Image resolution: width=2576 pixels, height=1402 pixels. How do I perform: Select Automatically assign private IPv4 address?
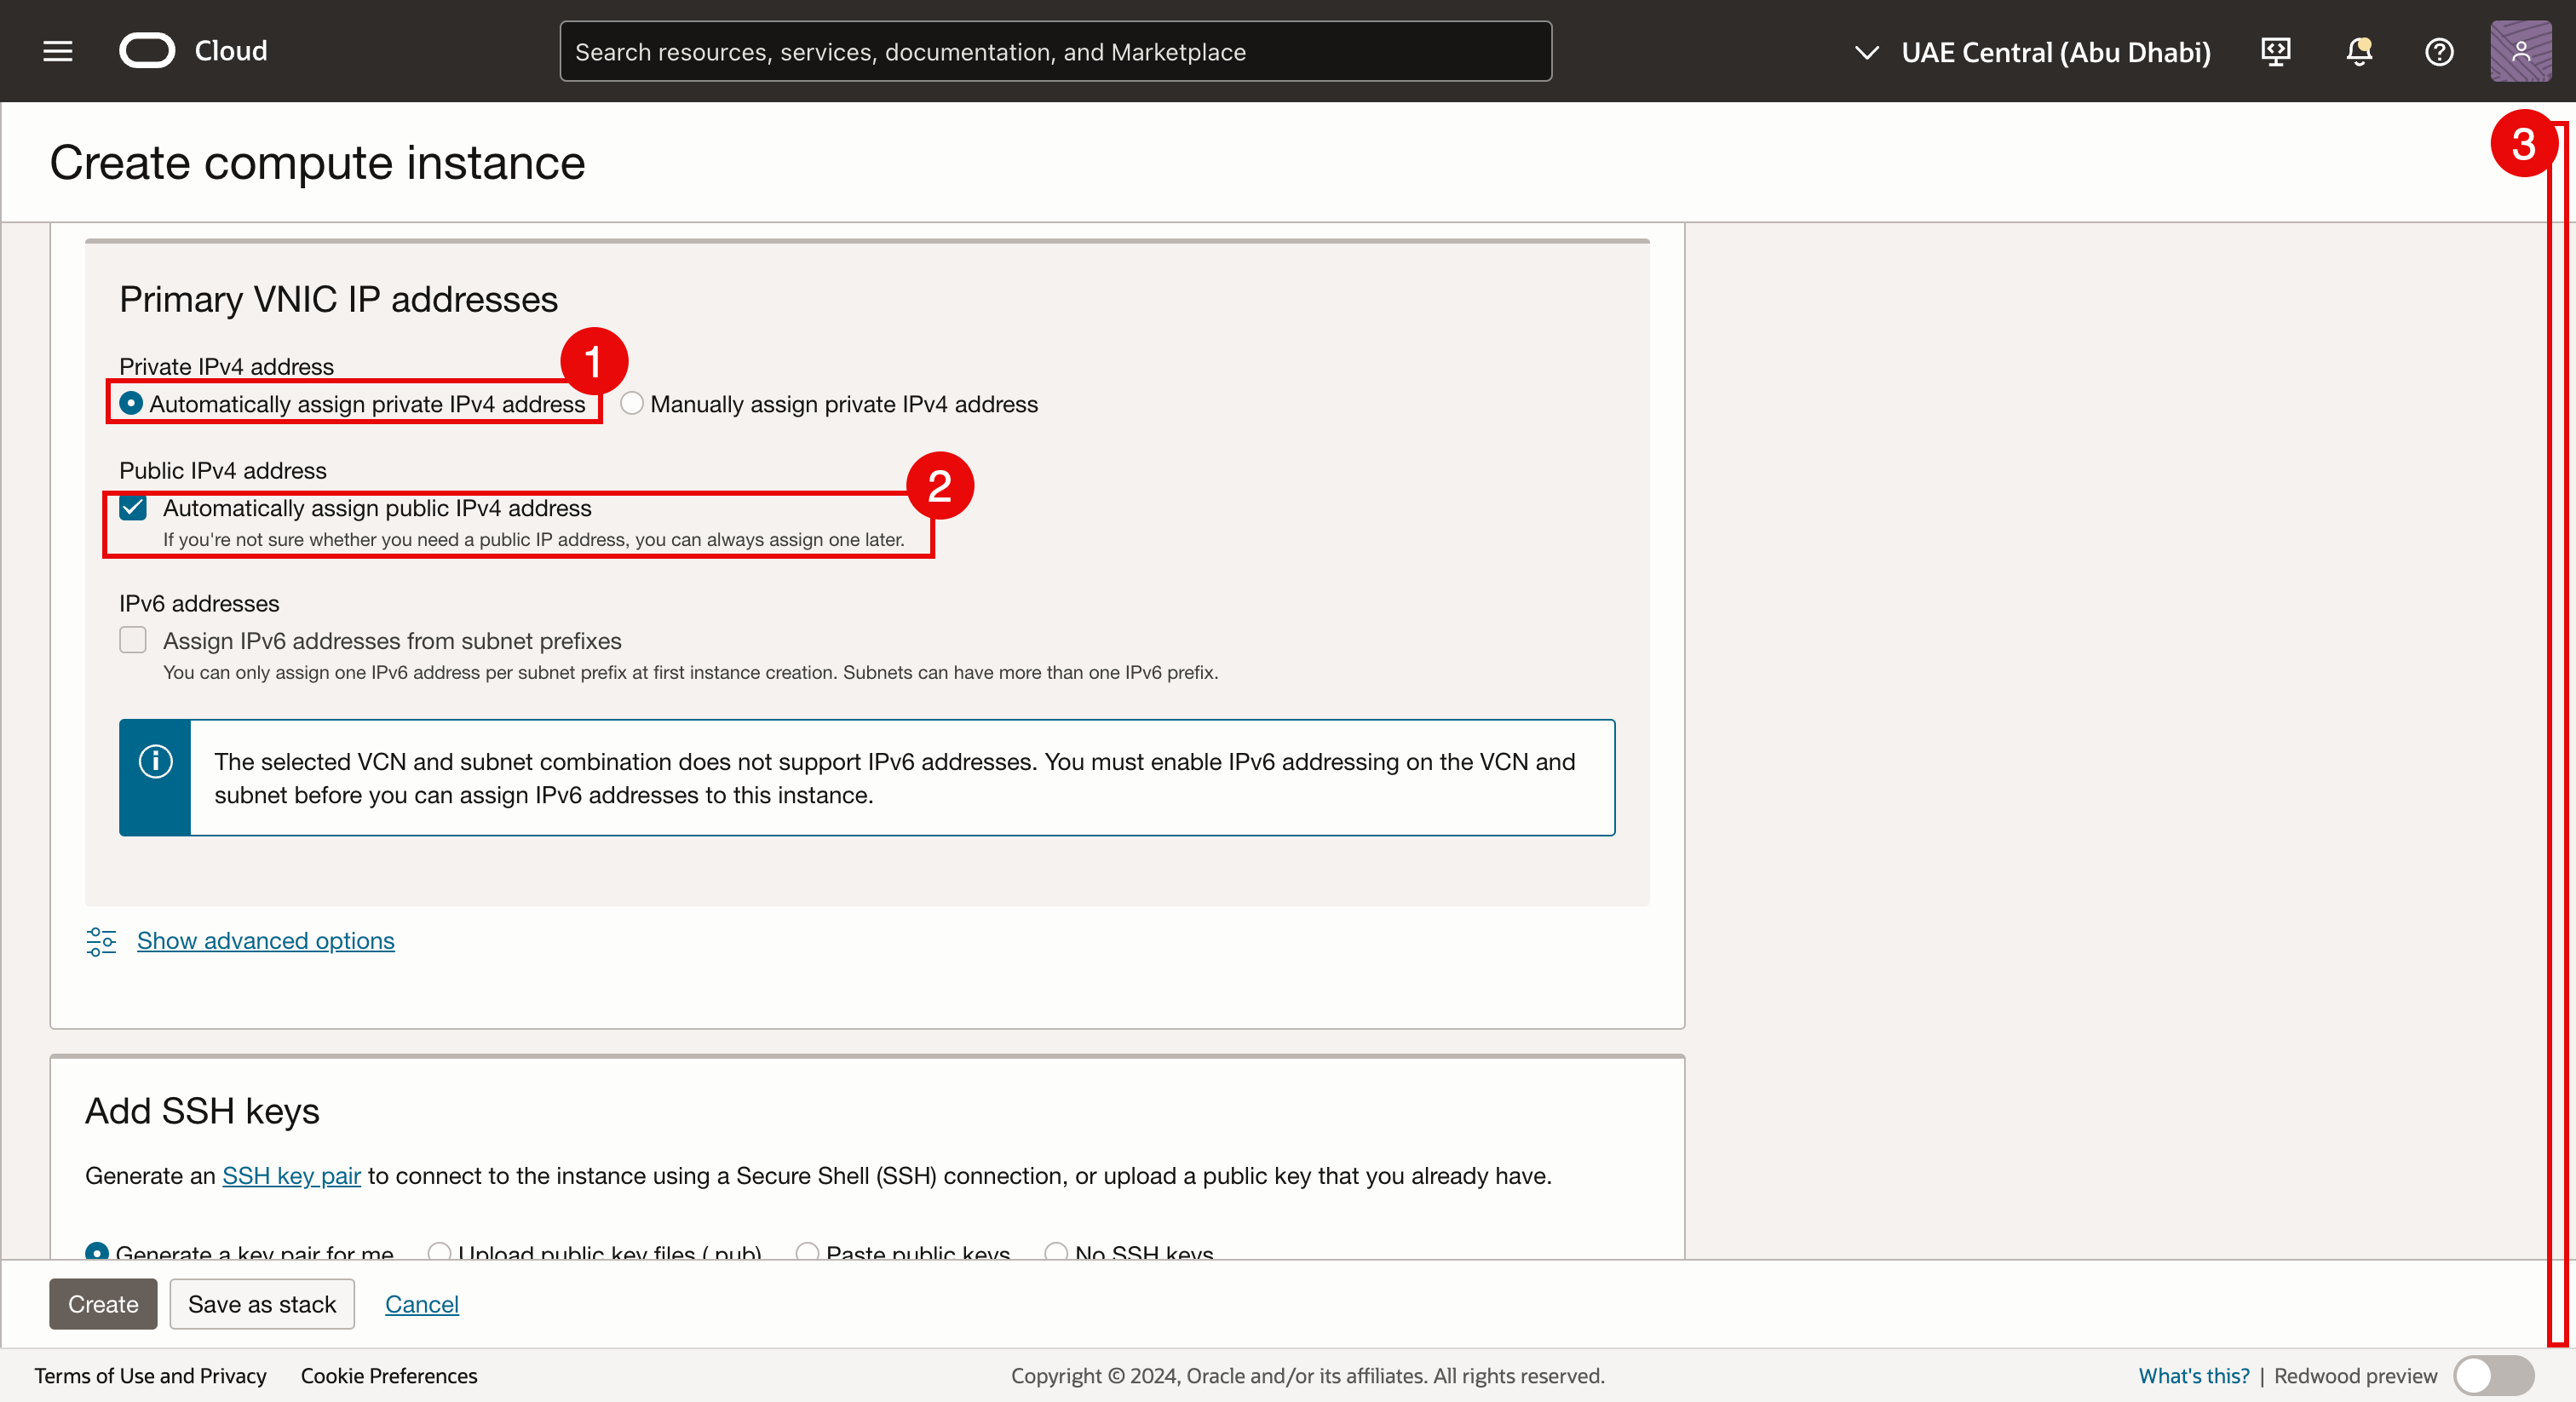click(131, 404)
